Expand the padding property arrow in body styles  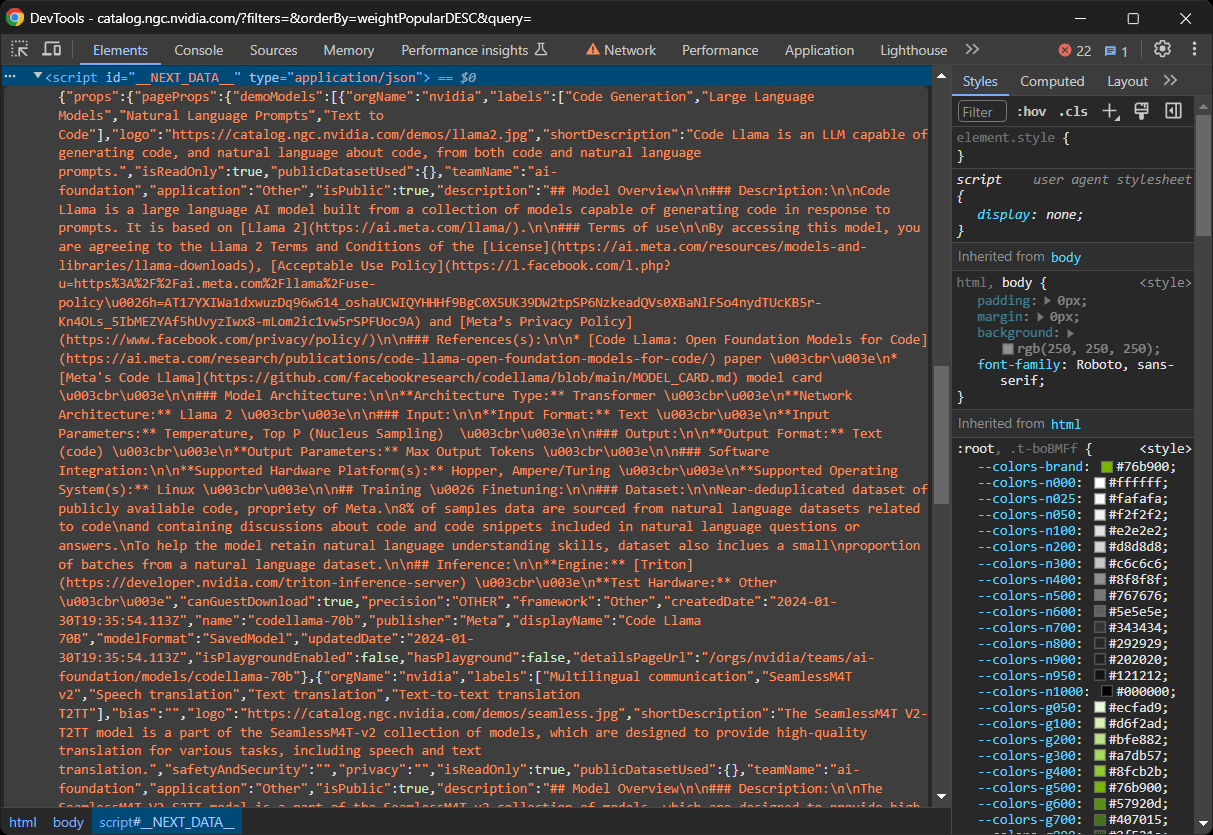(1046, 300)
